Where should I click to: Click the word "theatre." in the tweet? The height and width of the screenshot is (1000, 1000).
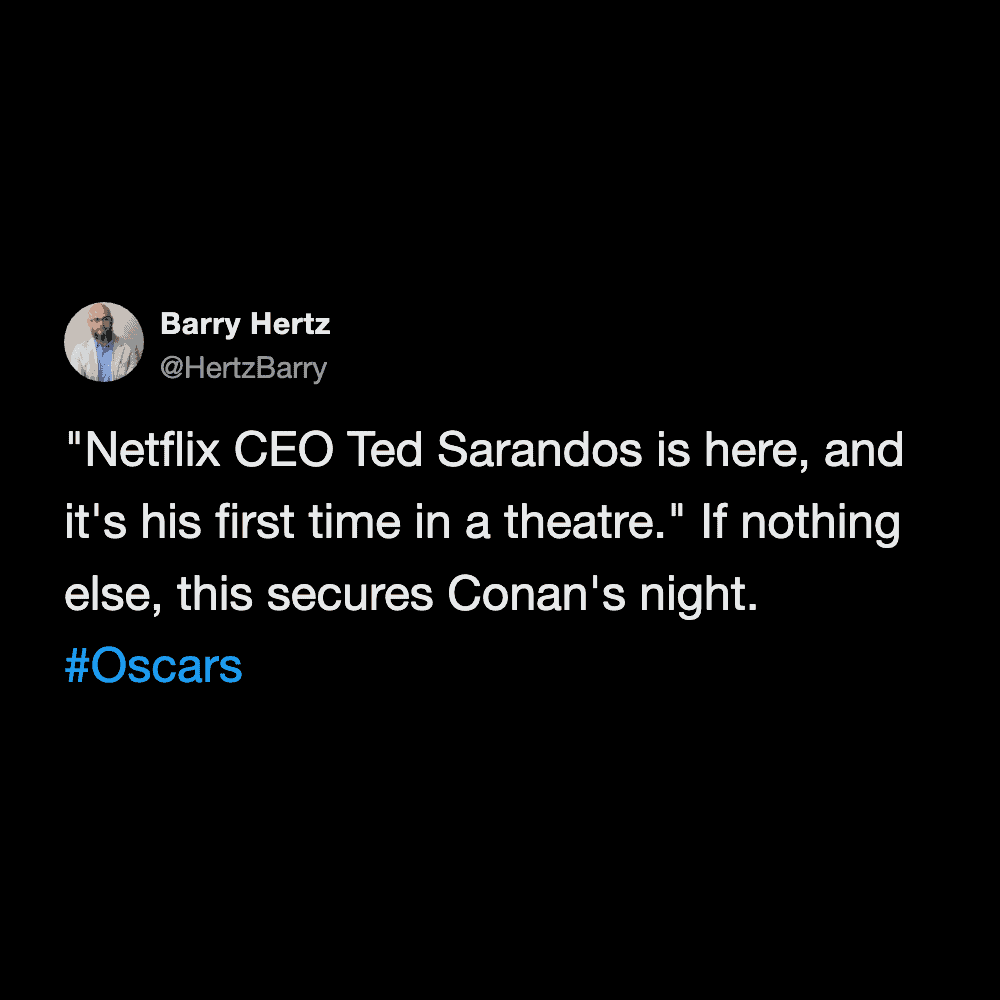click(586, 523)
